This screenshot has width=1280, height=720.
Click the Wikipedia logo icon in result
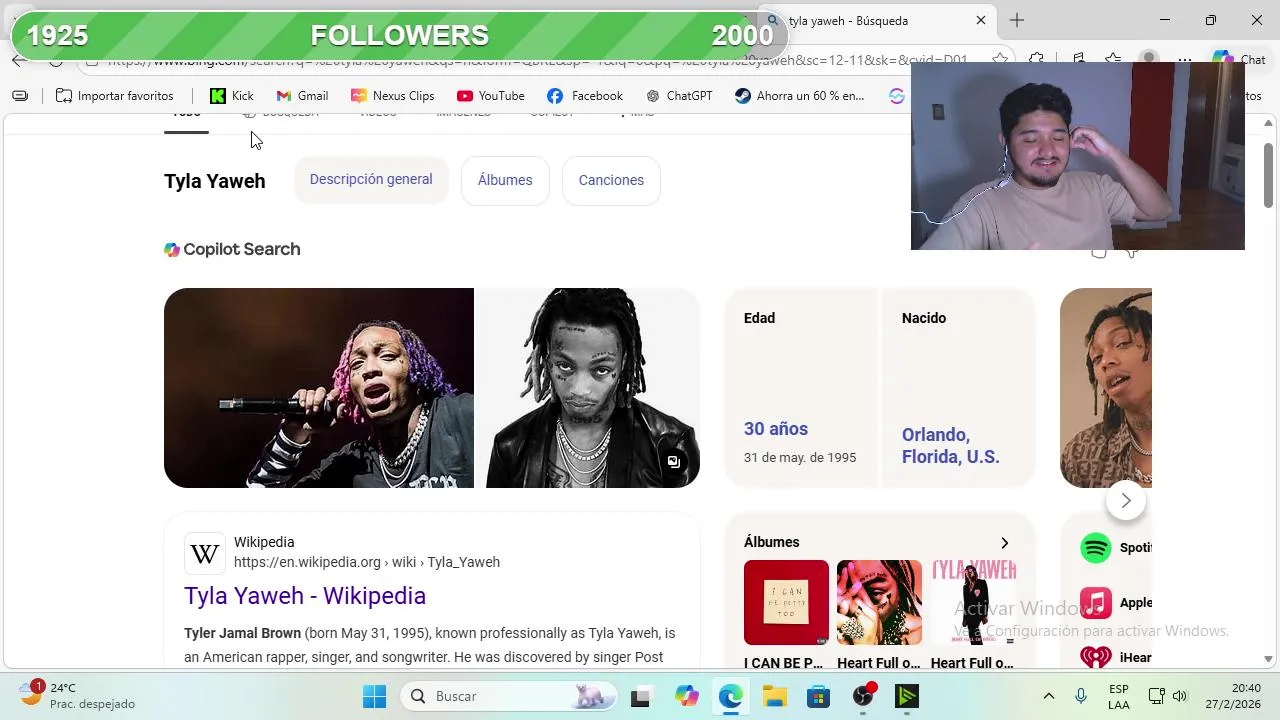(205, 553)
